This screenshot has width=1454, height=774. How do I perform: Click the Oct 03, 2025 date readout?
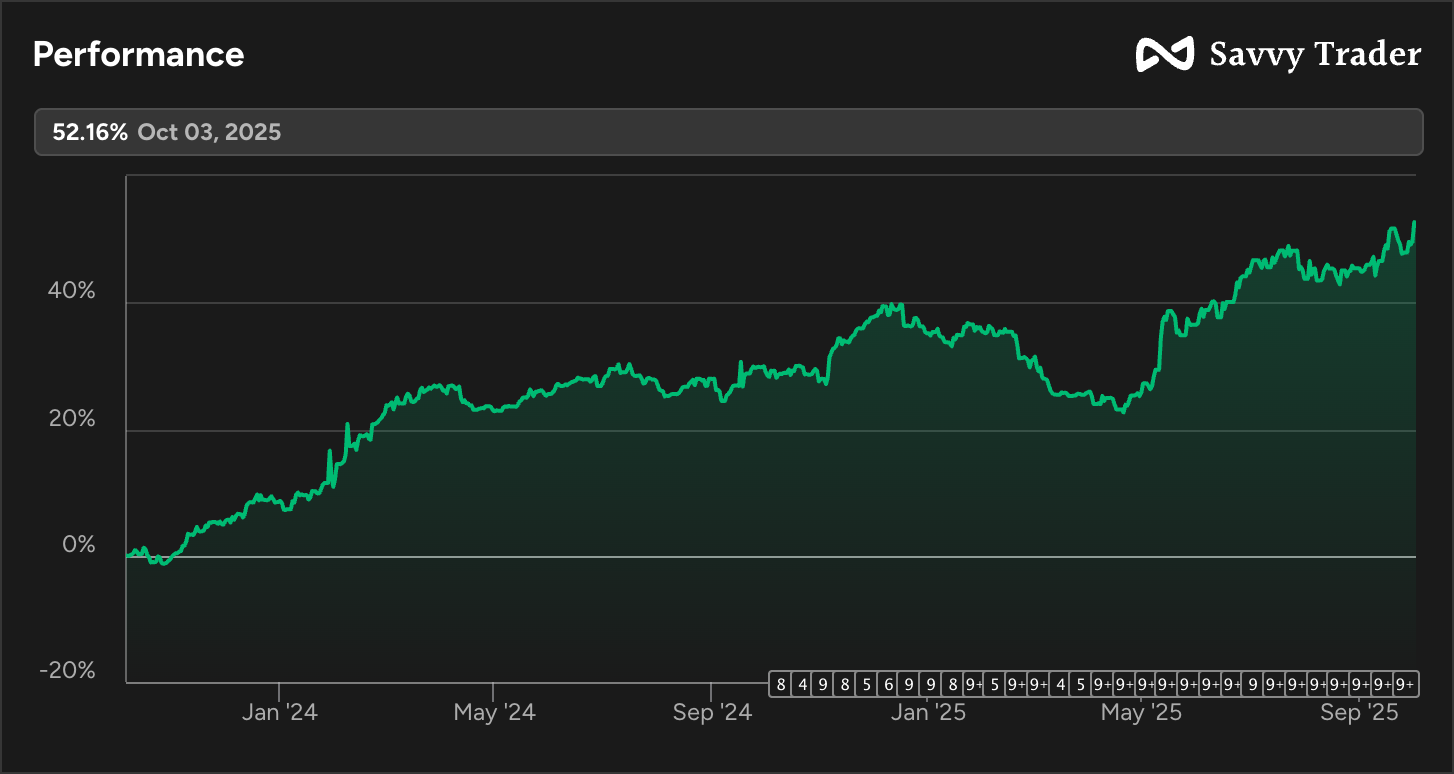(x=209, y=132)
